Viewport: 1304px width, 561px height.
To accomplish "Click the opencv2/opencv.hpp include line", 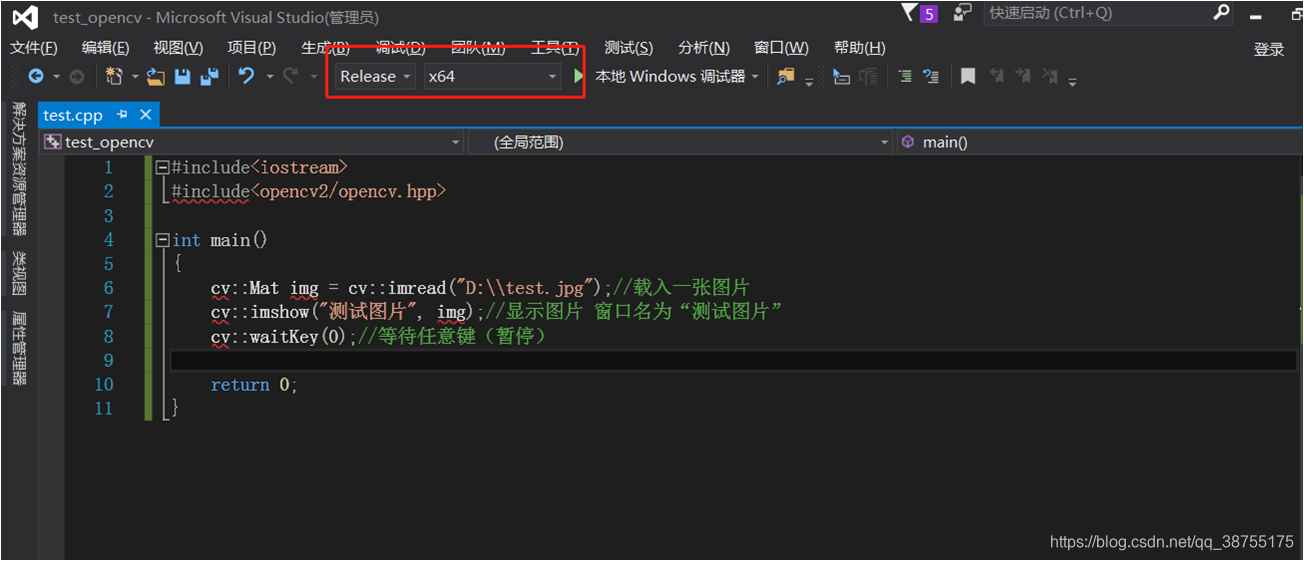I will click(x=309, y=192).
